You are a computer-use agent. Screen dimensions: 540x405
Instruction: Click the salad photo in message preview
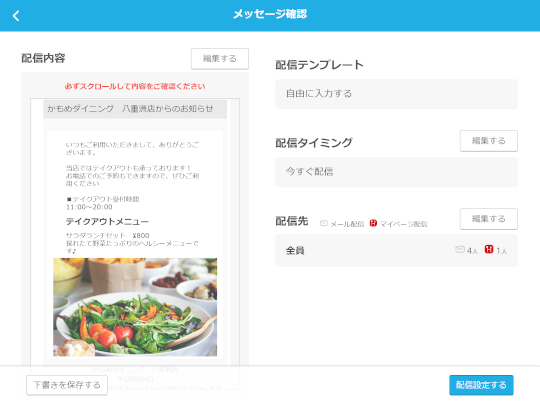coord(135,307)
